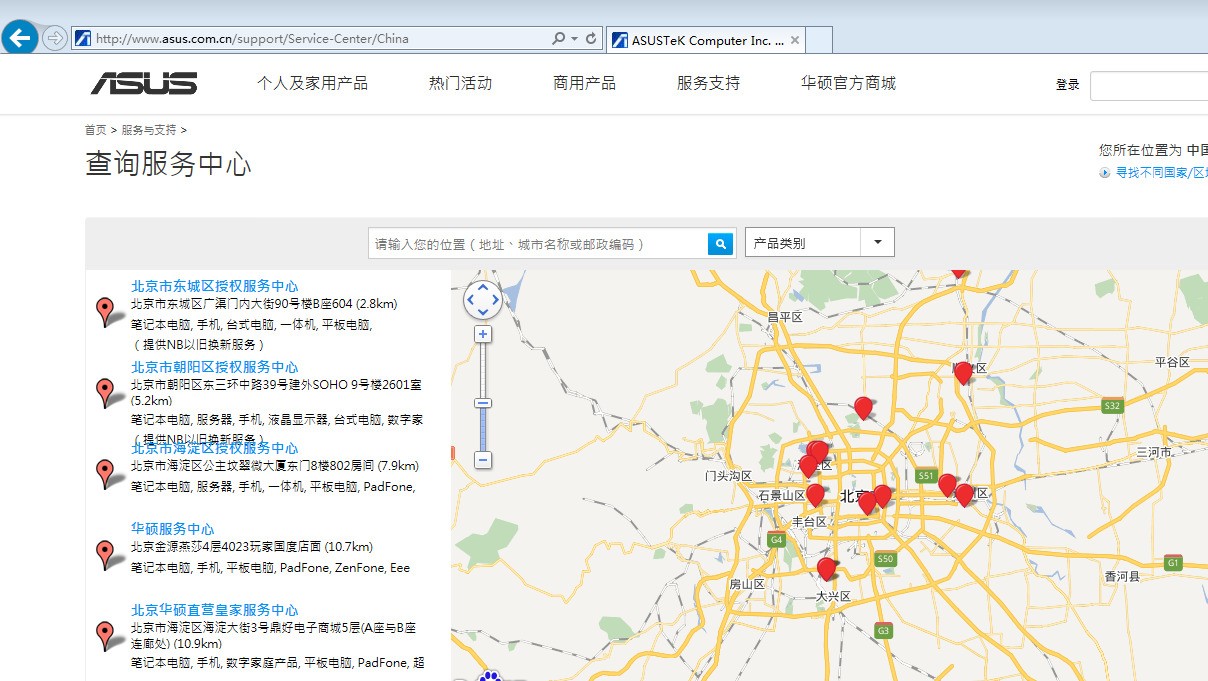Pan the map up with the top arrow

click(x=483, y=287)
